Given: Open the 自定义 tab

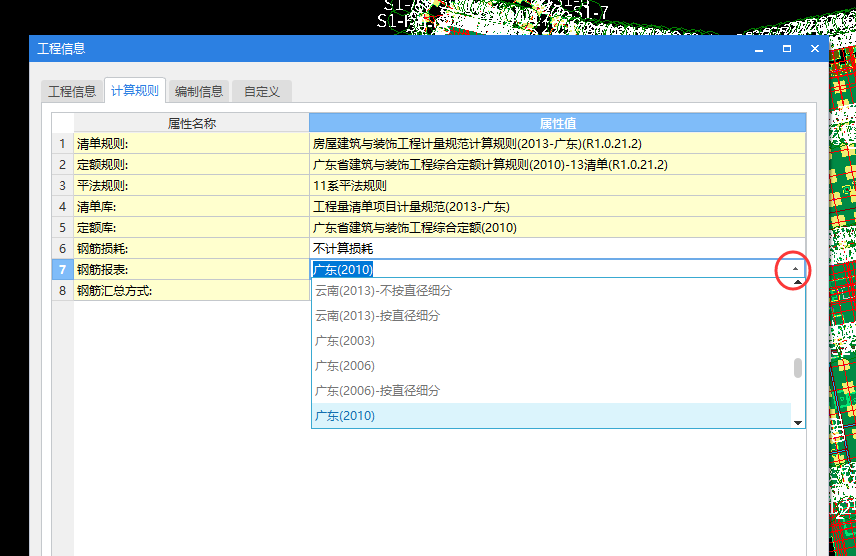Looking at the screenshot, I should point(261,91).
